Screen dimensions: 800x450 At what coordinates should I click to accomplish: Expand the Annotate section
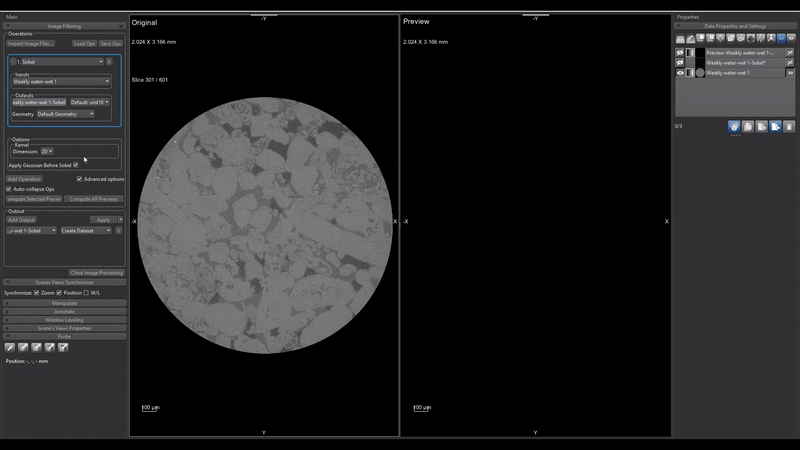pos(64,311)
